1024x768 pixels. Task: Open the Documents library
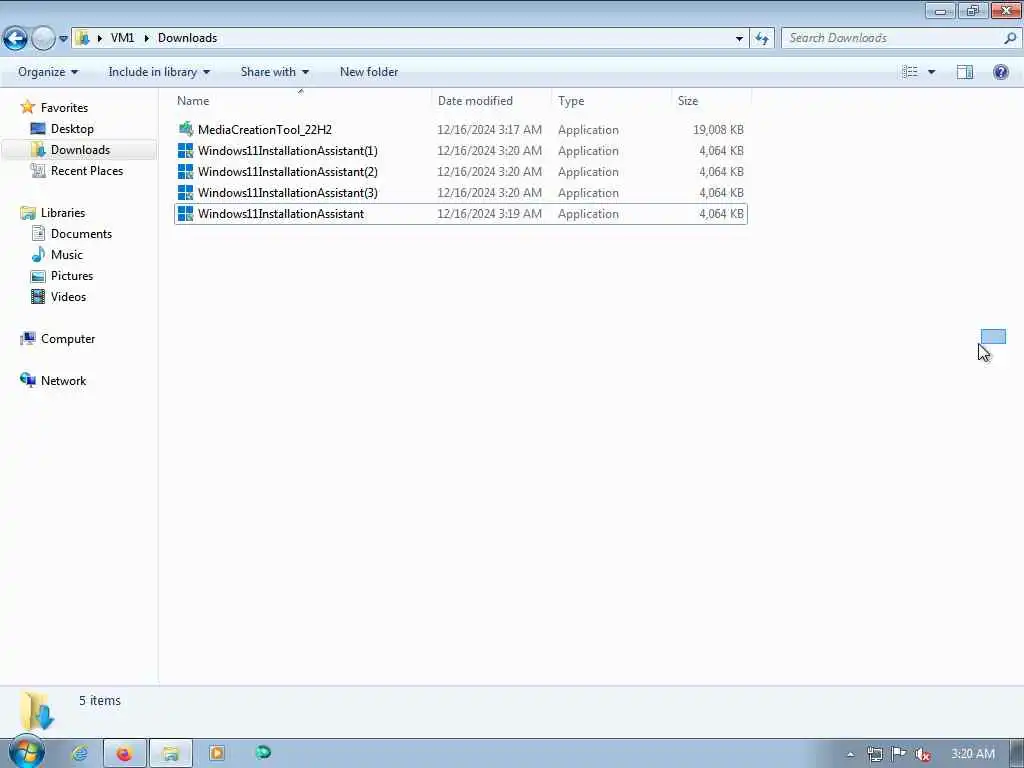coord(81,234)
